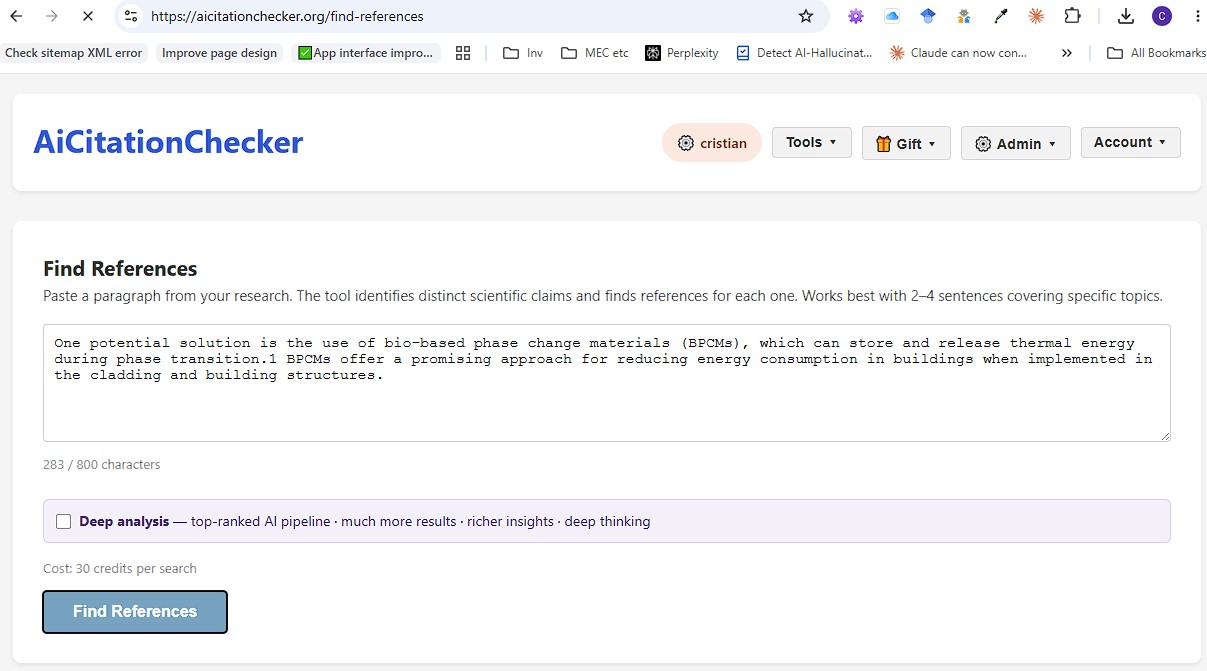
Task: Stop loading the page
Action: coord(87,16)
